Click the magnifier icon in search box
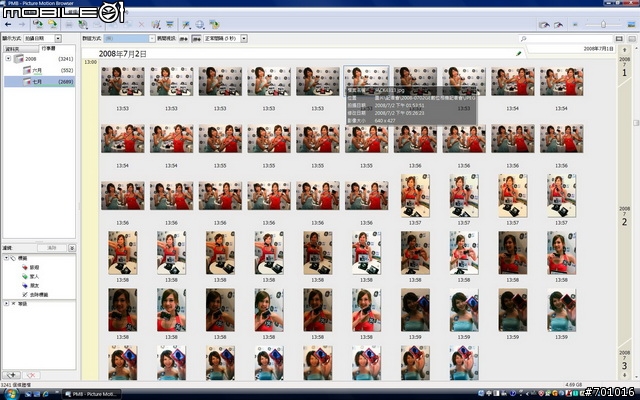The width and height of the screenshot is (640, 400). click(x=523, y=39)
